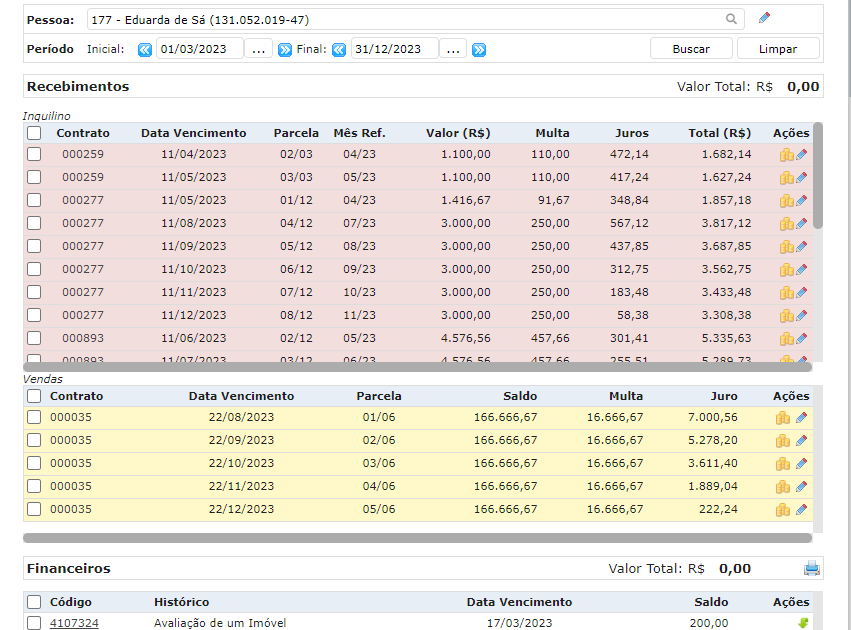The width and height of the screenshot is (851, 630).
Task: Toggle select-all checkbox in Vendas table header
Action: point(34,396)
